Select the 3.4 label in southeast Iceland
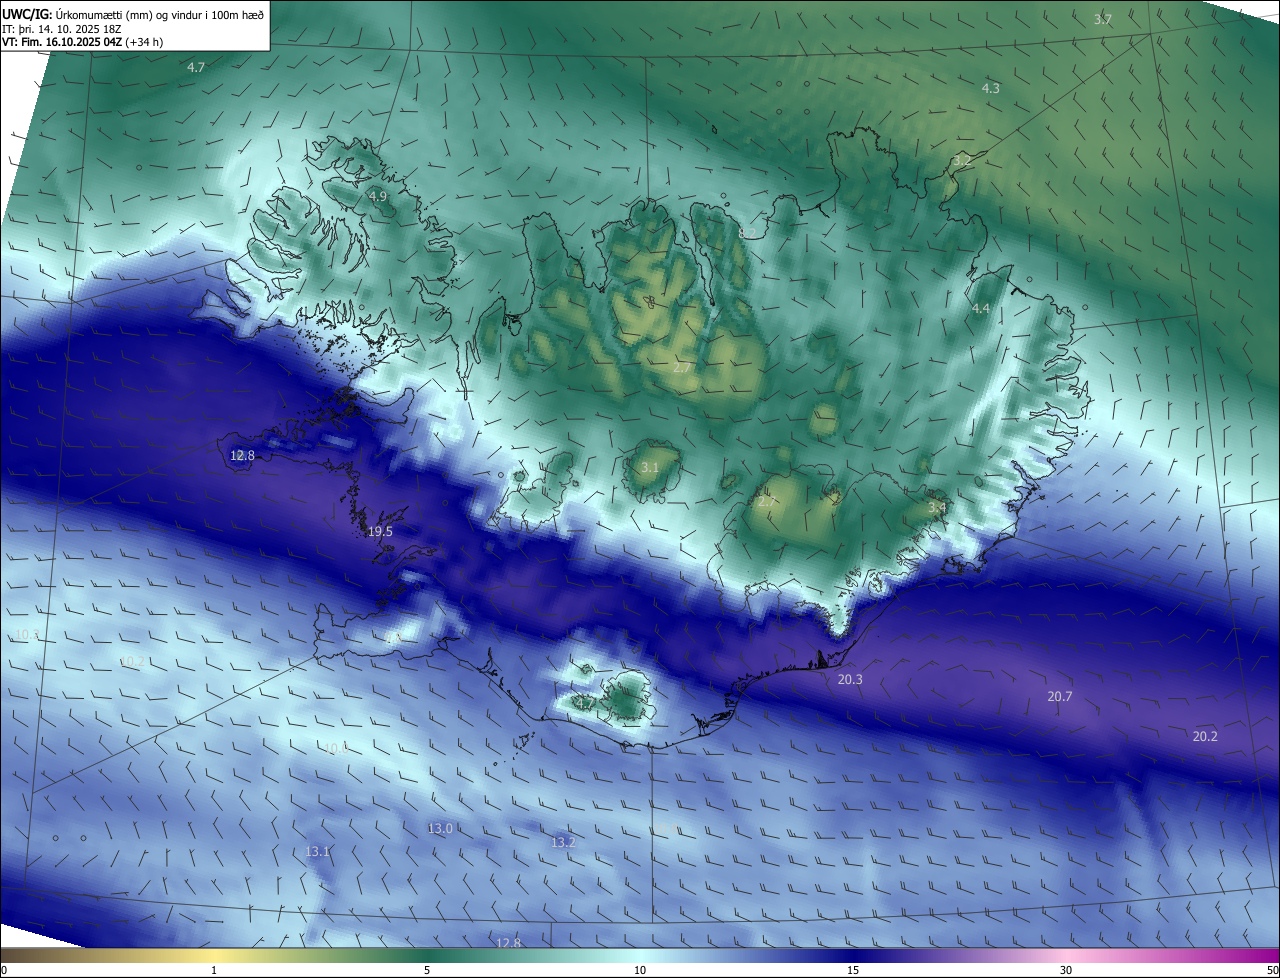The height and width of the screenshot is (978, 1280). [x=937, y=508]
